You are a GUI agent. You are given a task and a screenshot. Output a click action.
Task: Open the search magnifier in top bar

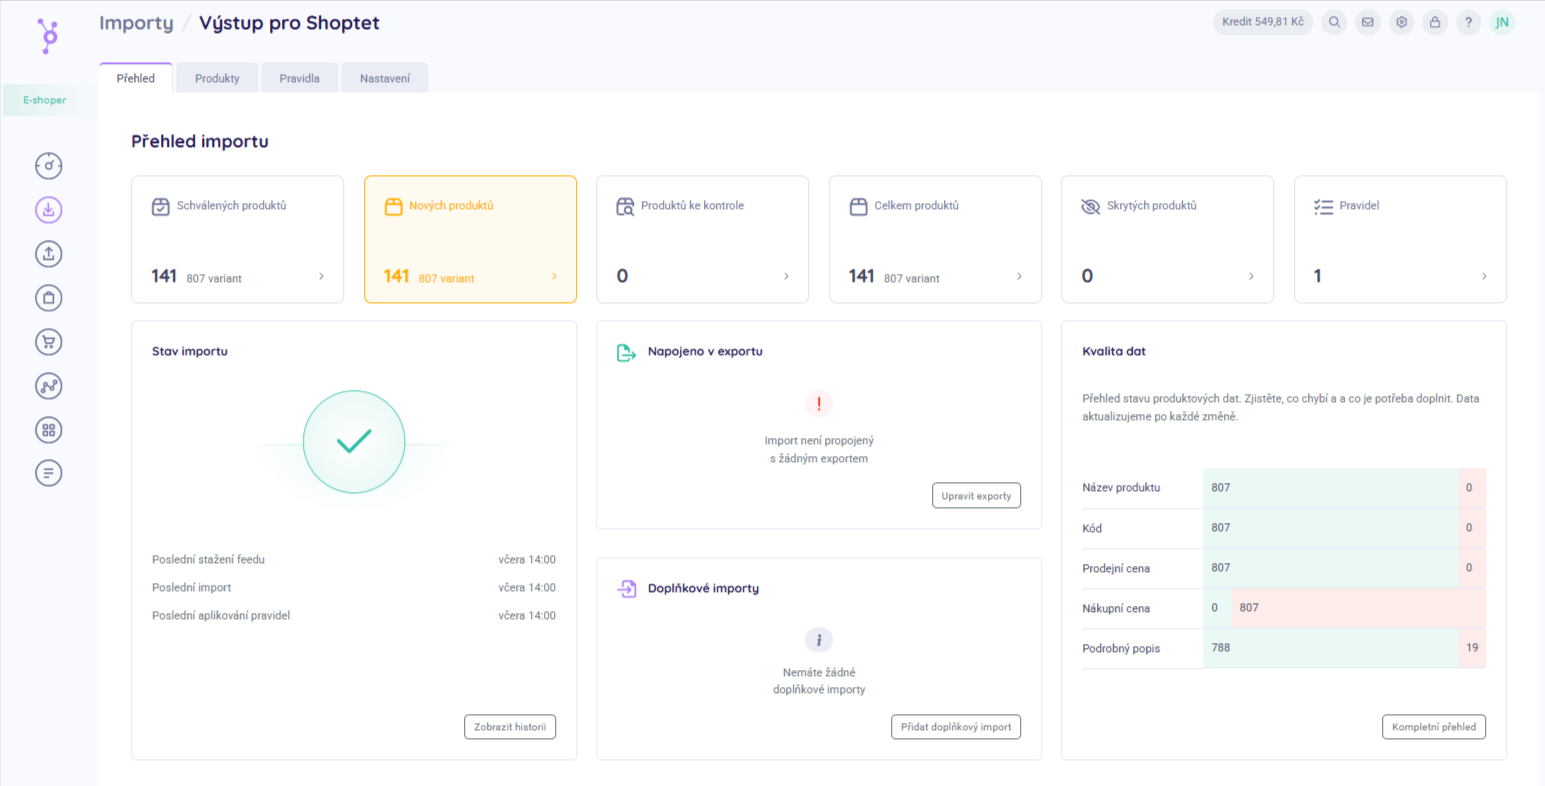[x=1334, y=22]
